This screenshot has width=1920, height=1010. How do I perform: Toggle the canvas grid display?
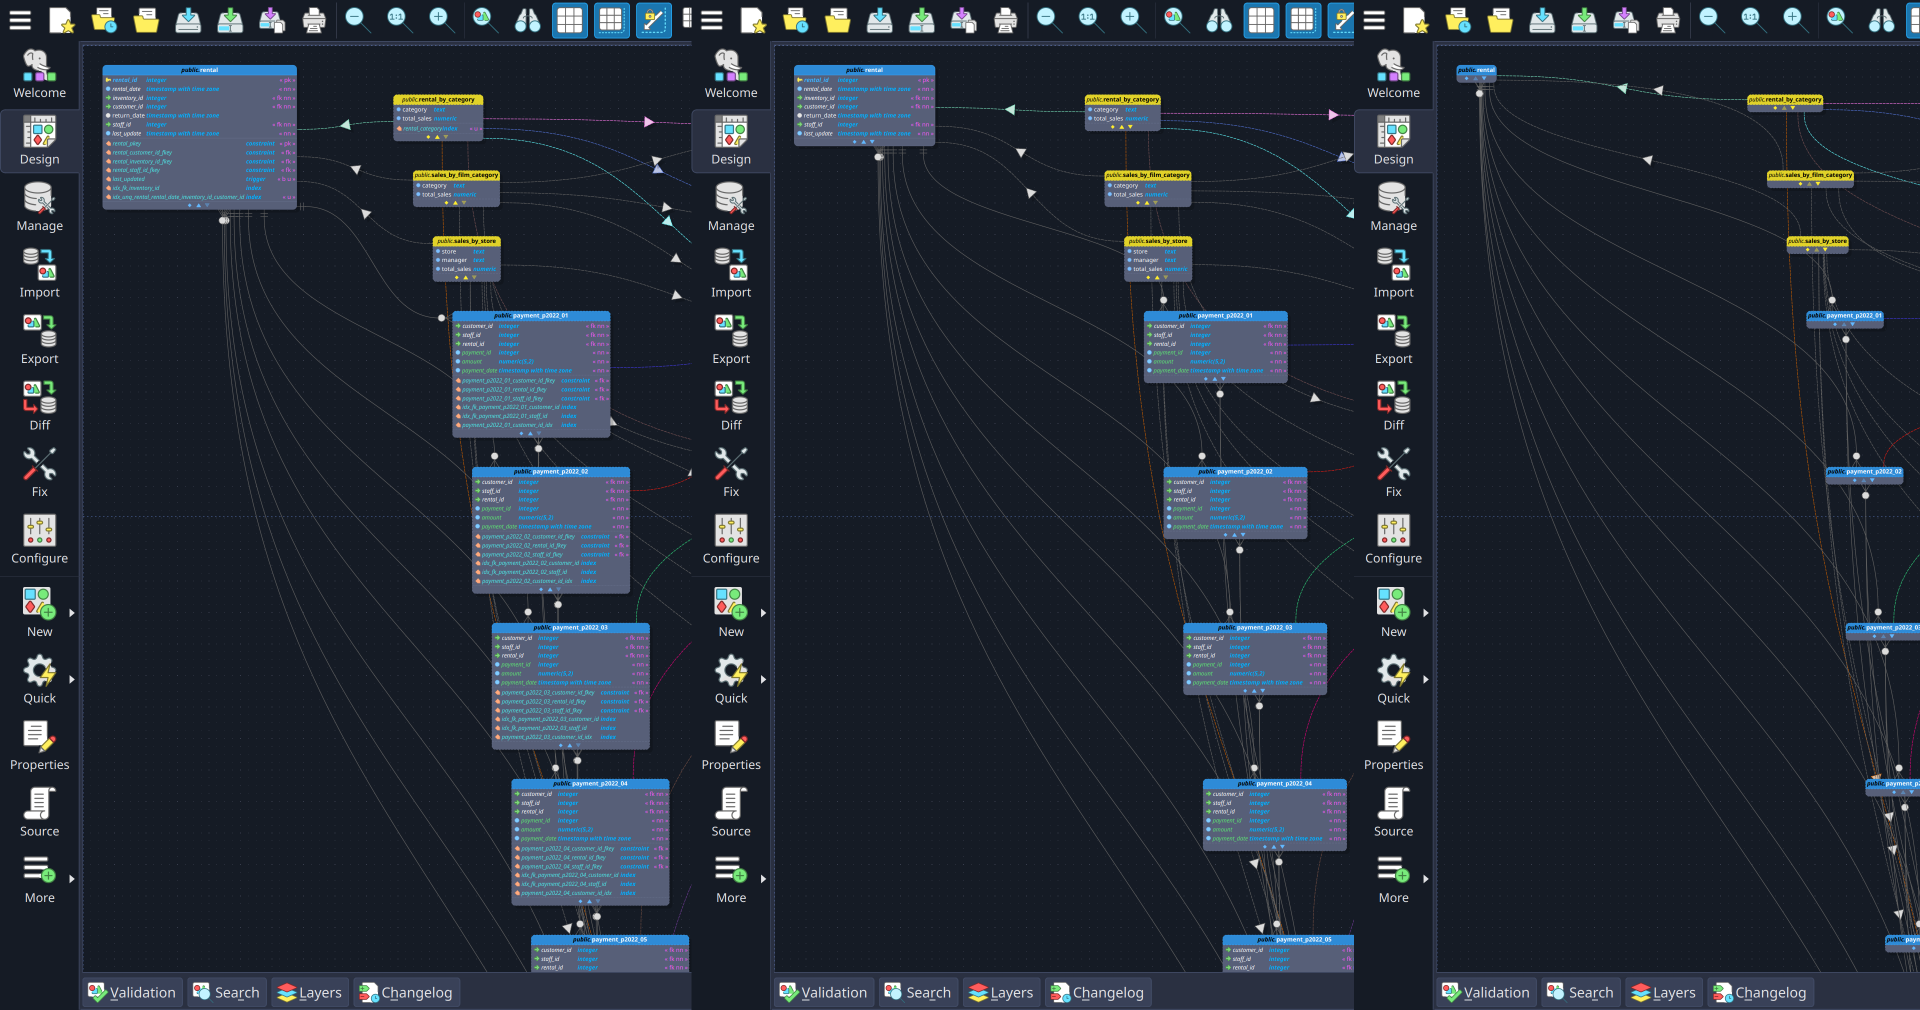[570, 20]
